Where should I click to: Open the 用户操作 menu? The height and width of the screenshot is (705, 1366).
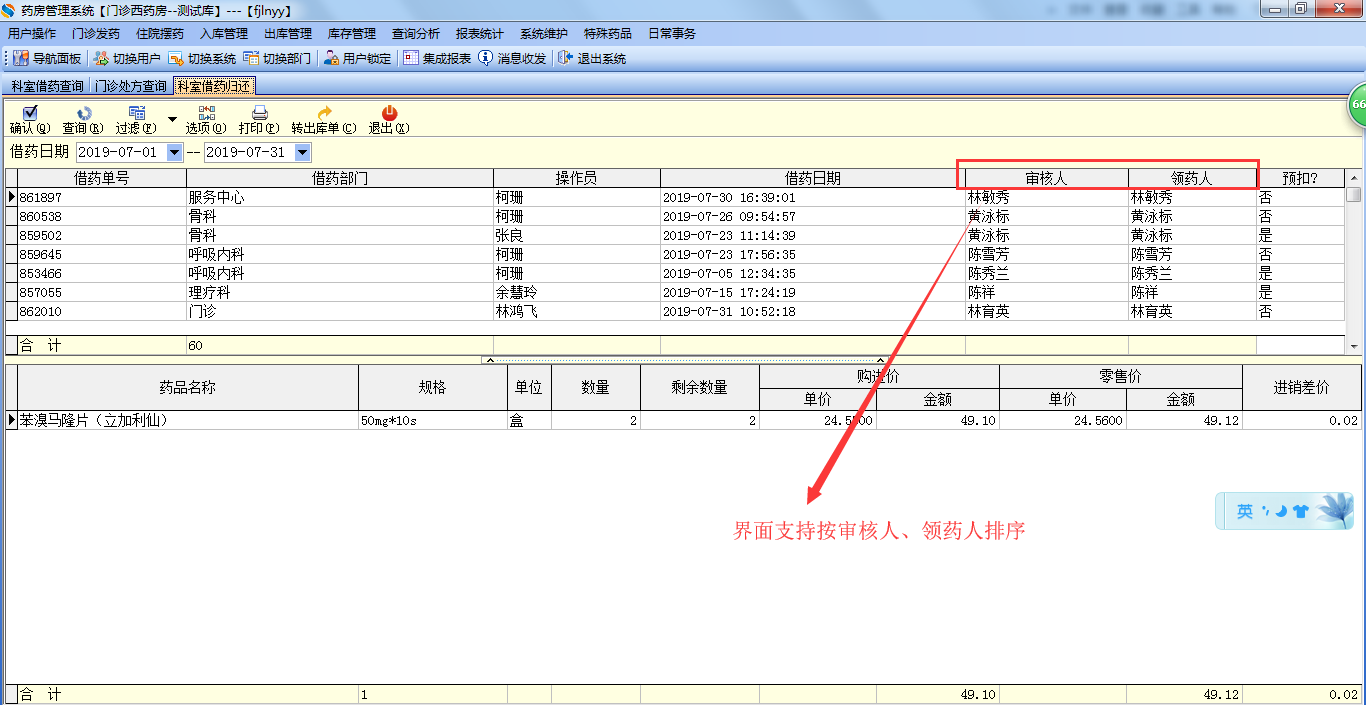point(32,34)
